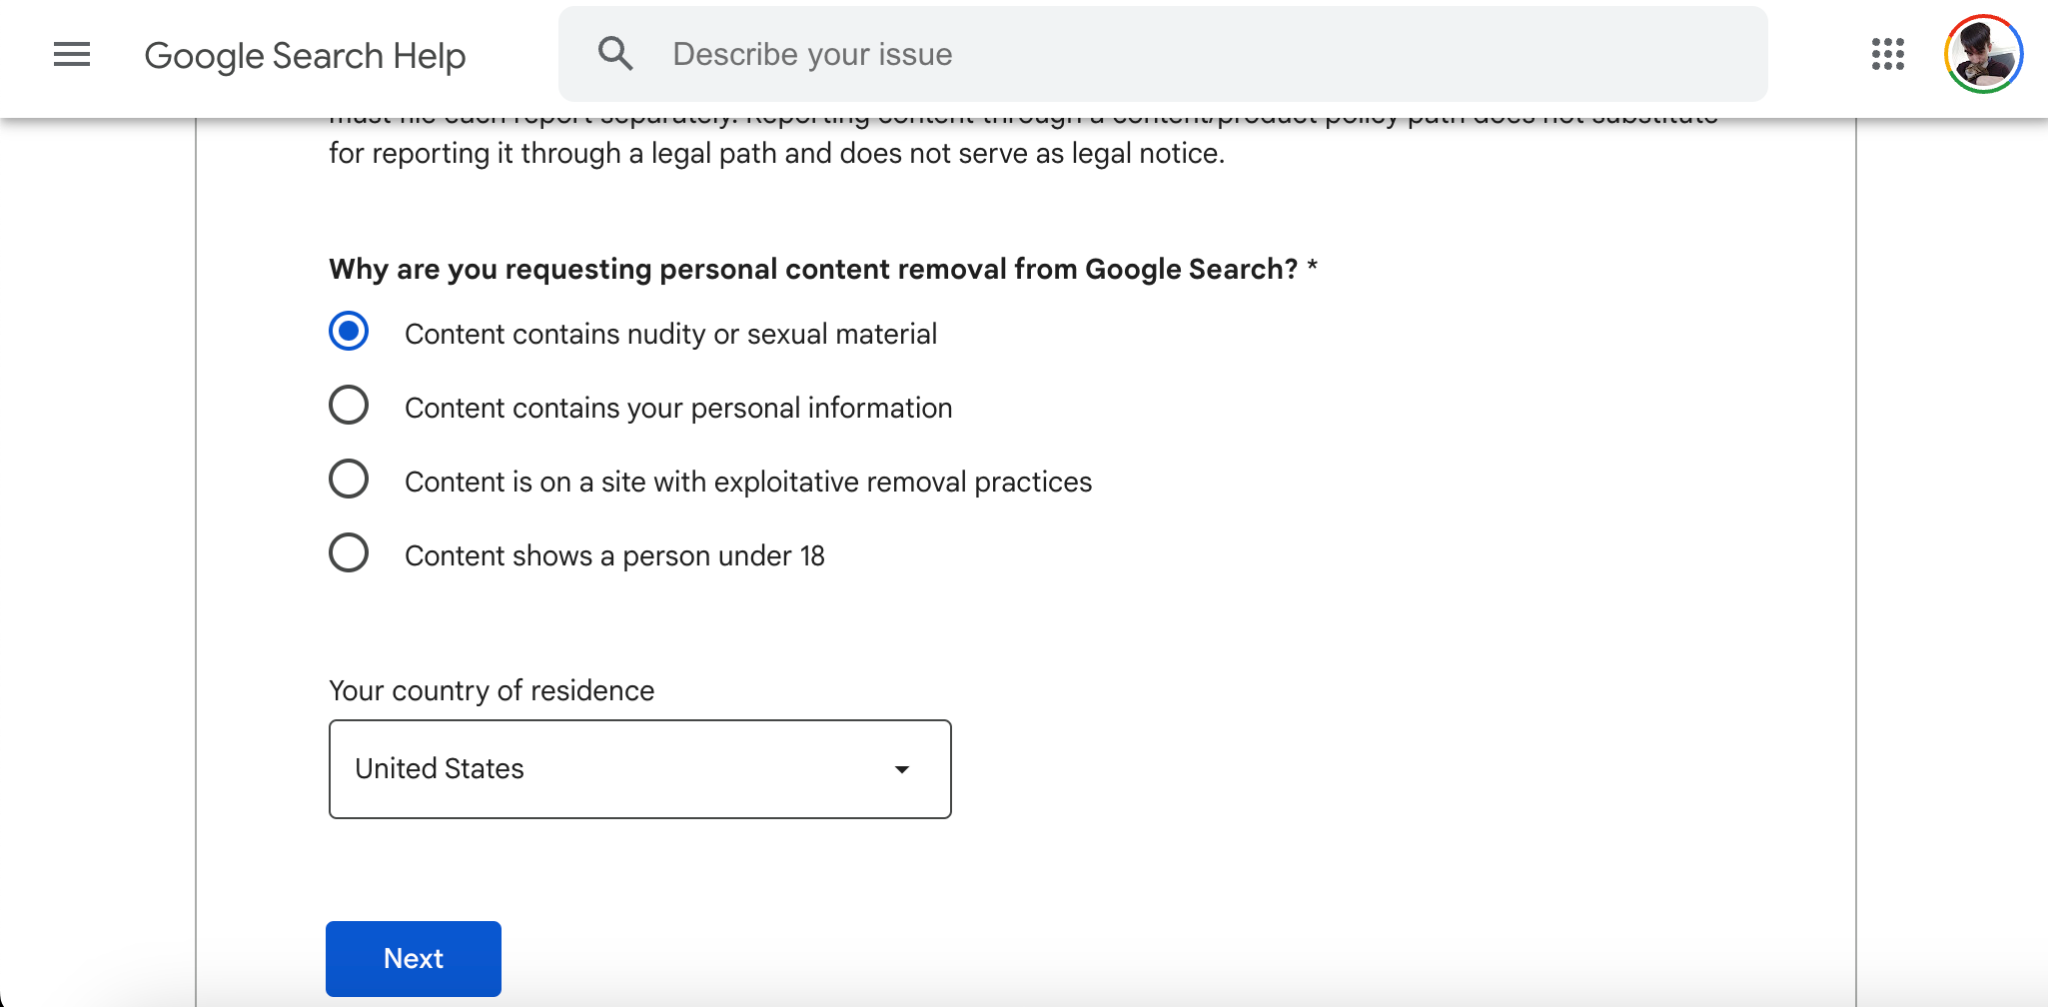This screenshot has width=2048, height=1007.
Task: Click the search magnifier icon
Action: tap(615, 54)
